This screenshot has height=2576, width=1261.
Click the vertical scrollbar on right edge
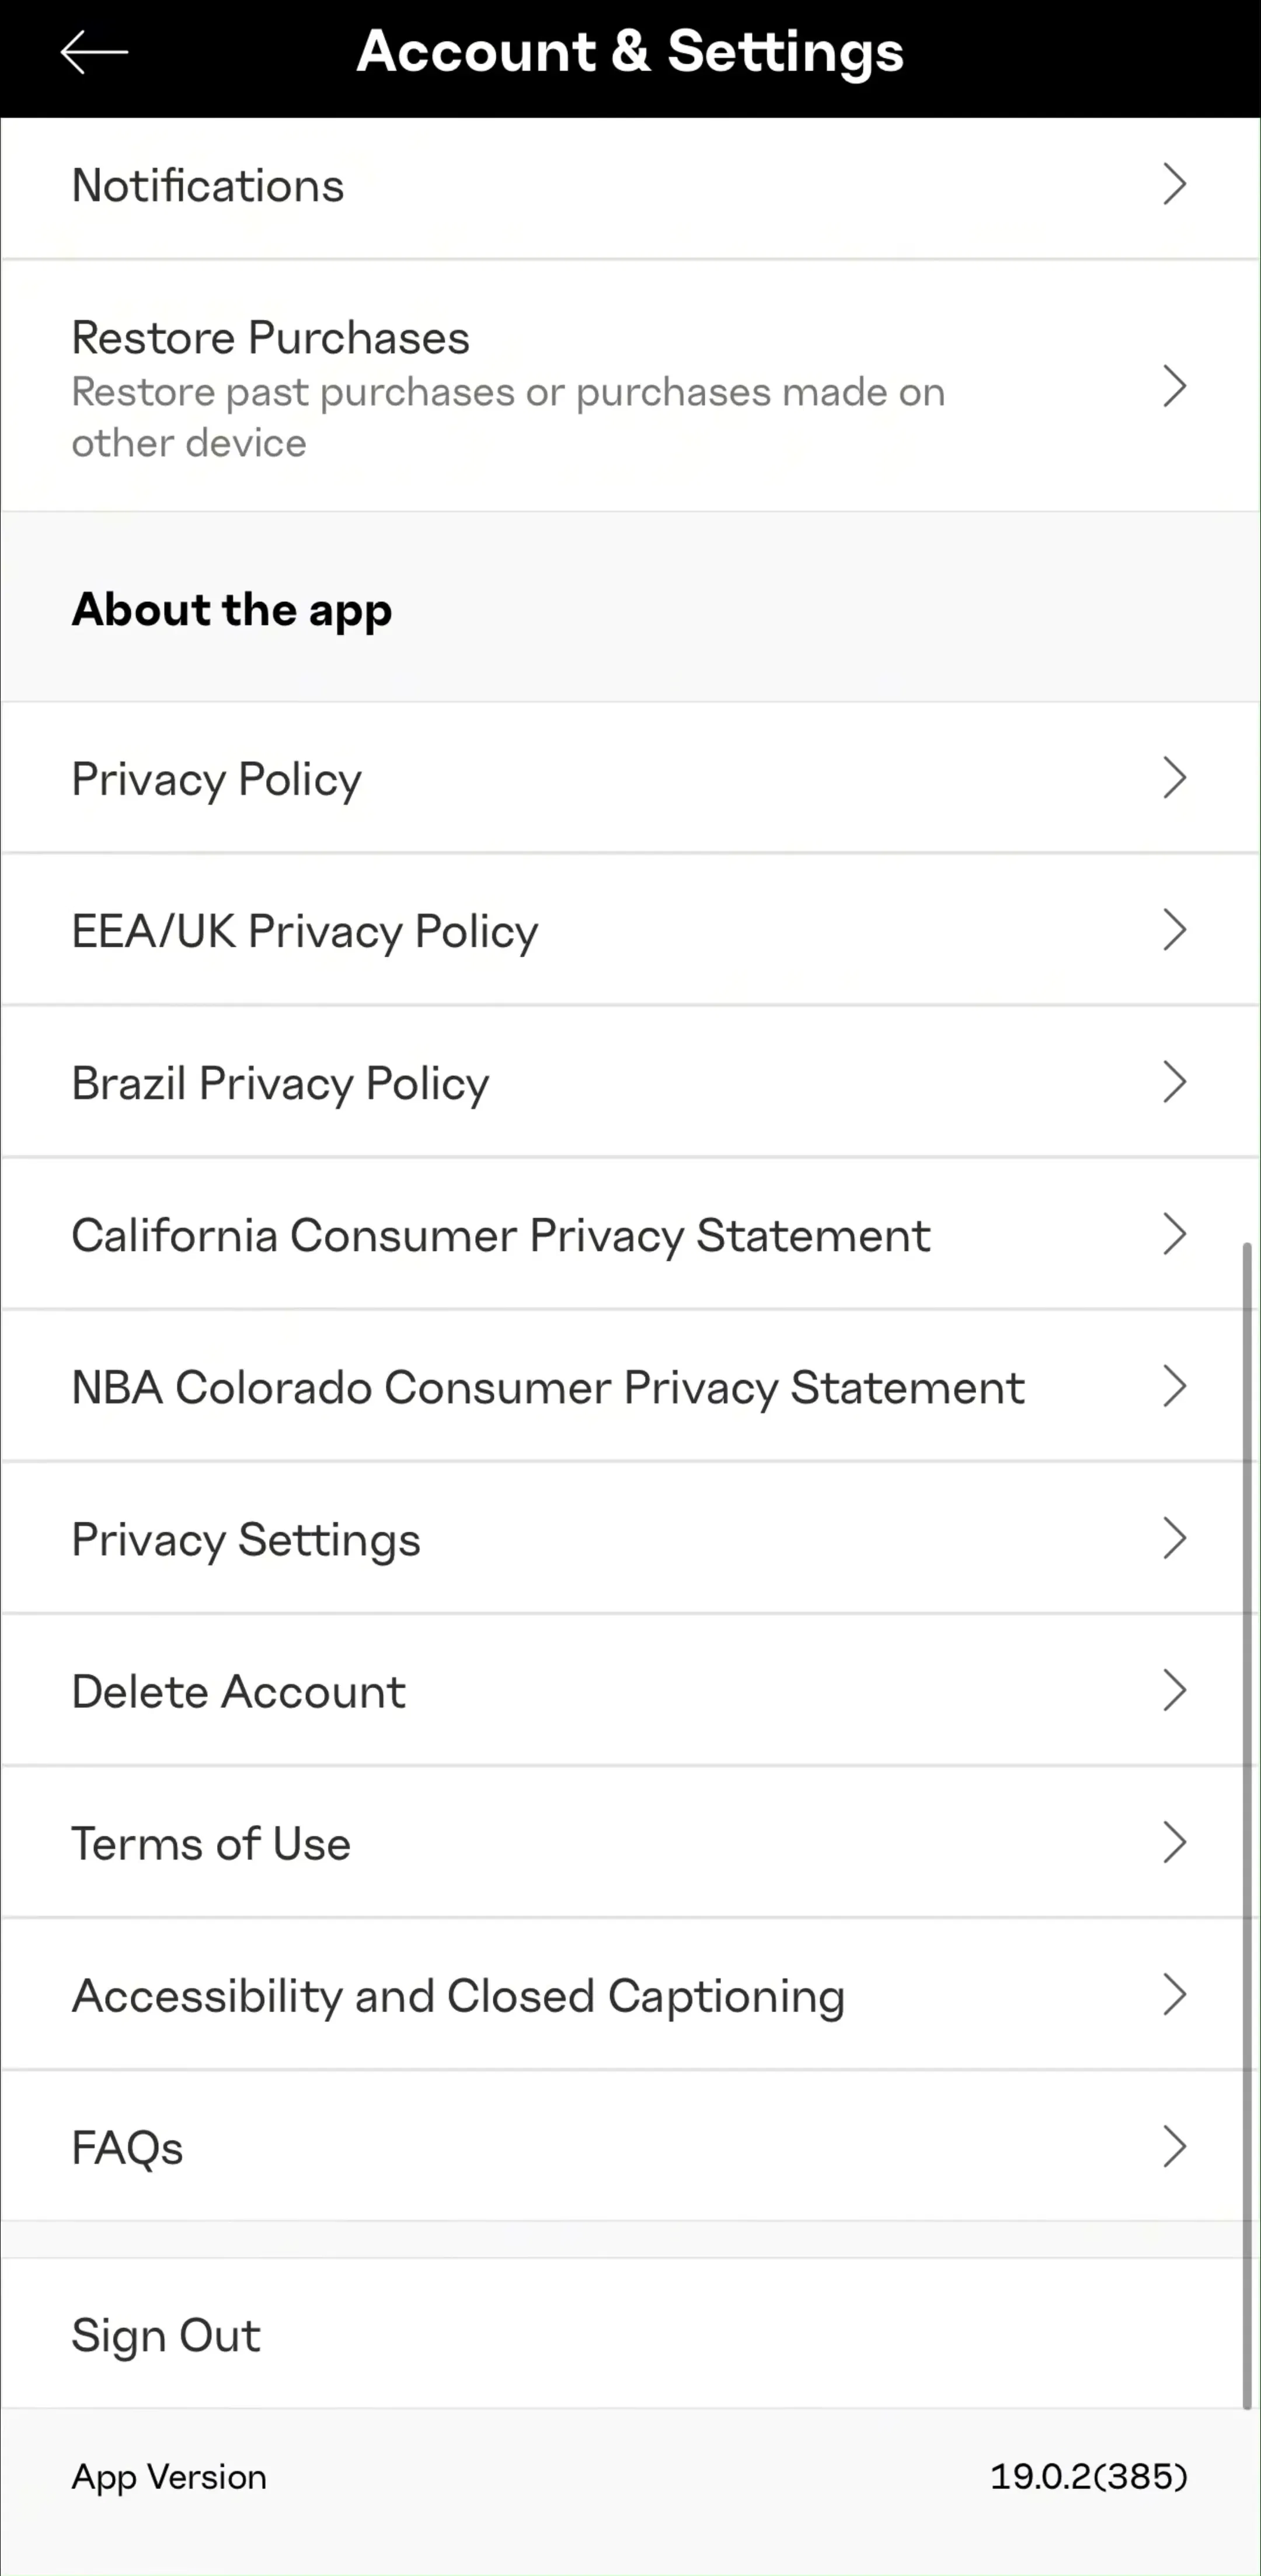tap(1247, 1825)
